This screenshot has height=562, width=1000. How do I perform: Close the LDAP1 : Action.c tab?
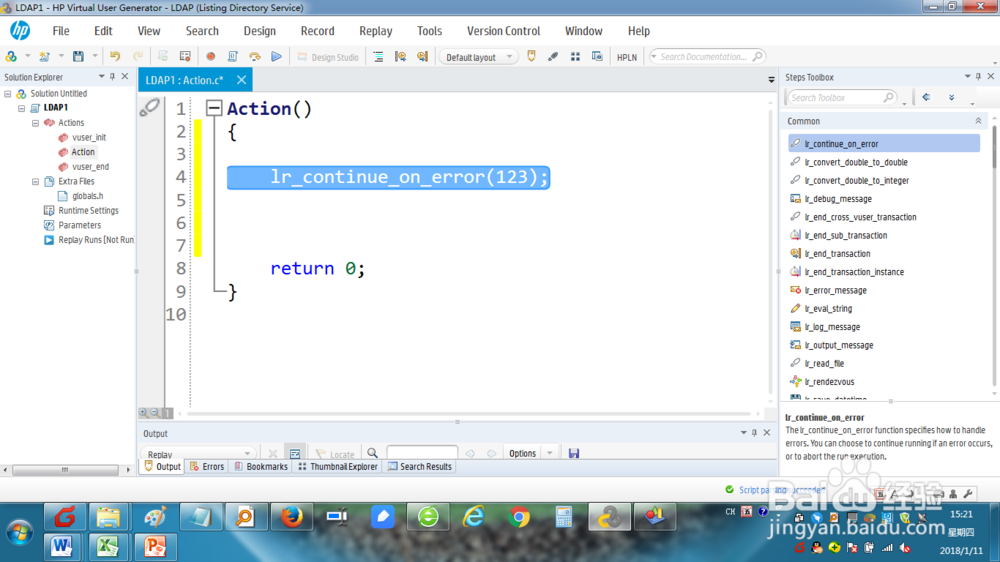(241, 80)
